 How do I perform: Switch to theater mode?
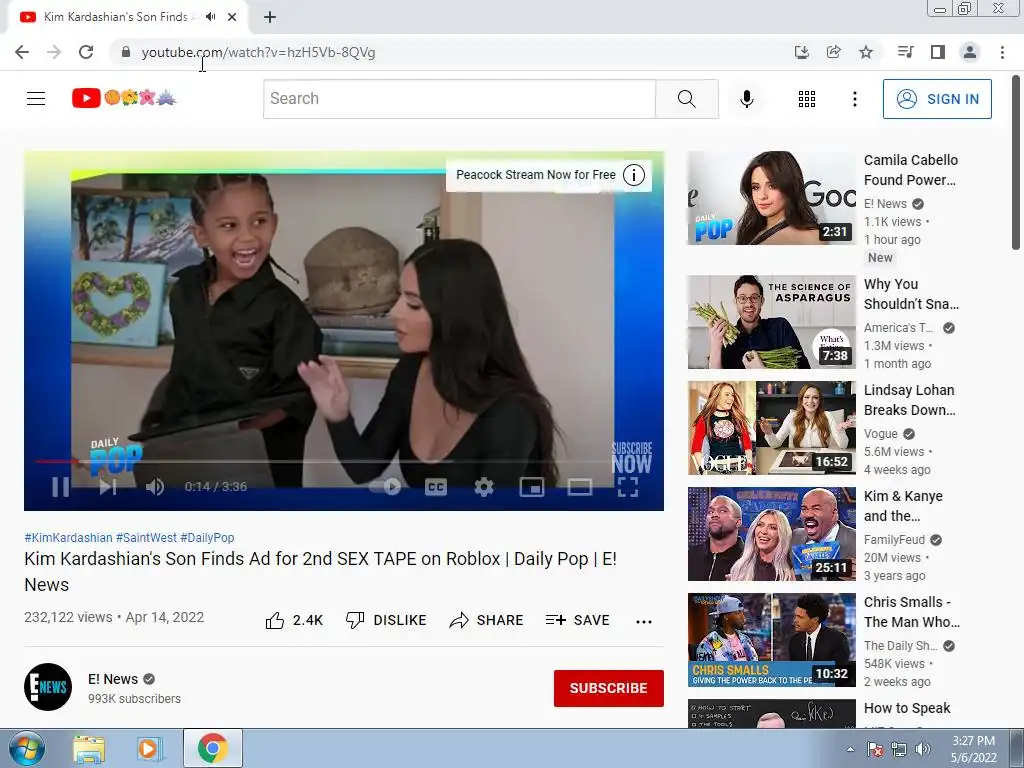[x=579, y=487]
